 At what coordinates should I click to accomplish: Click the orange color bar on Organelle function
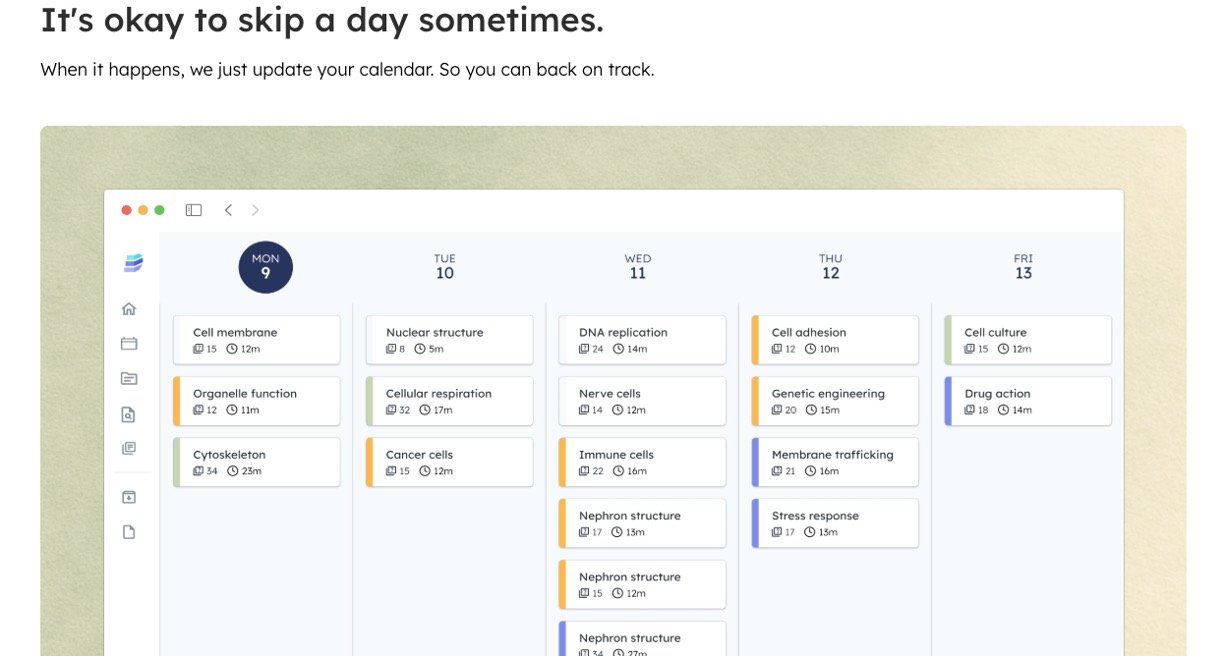pos(176,401)
